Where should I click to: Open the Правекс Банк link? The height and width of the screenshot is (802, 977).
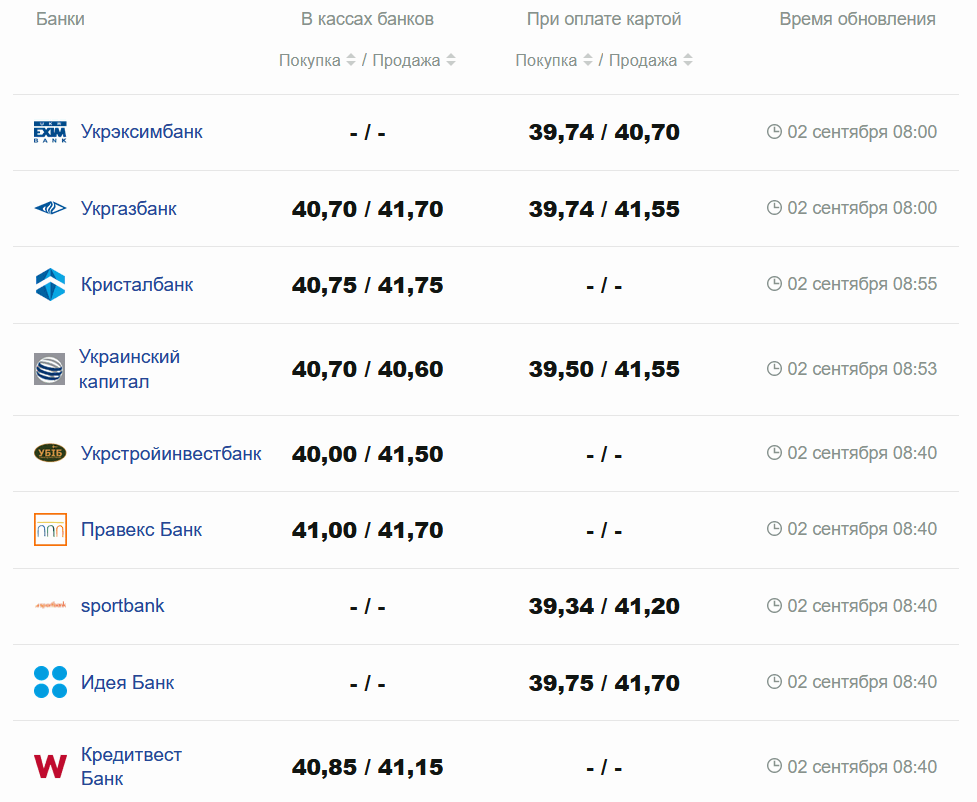click(141, 529)
